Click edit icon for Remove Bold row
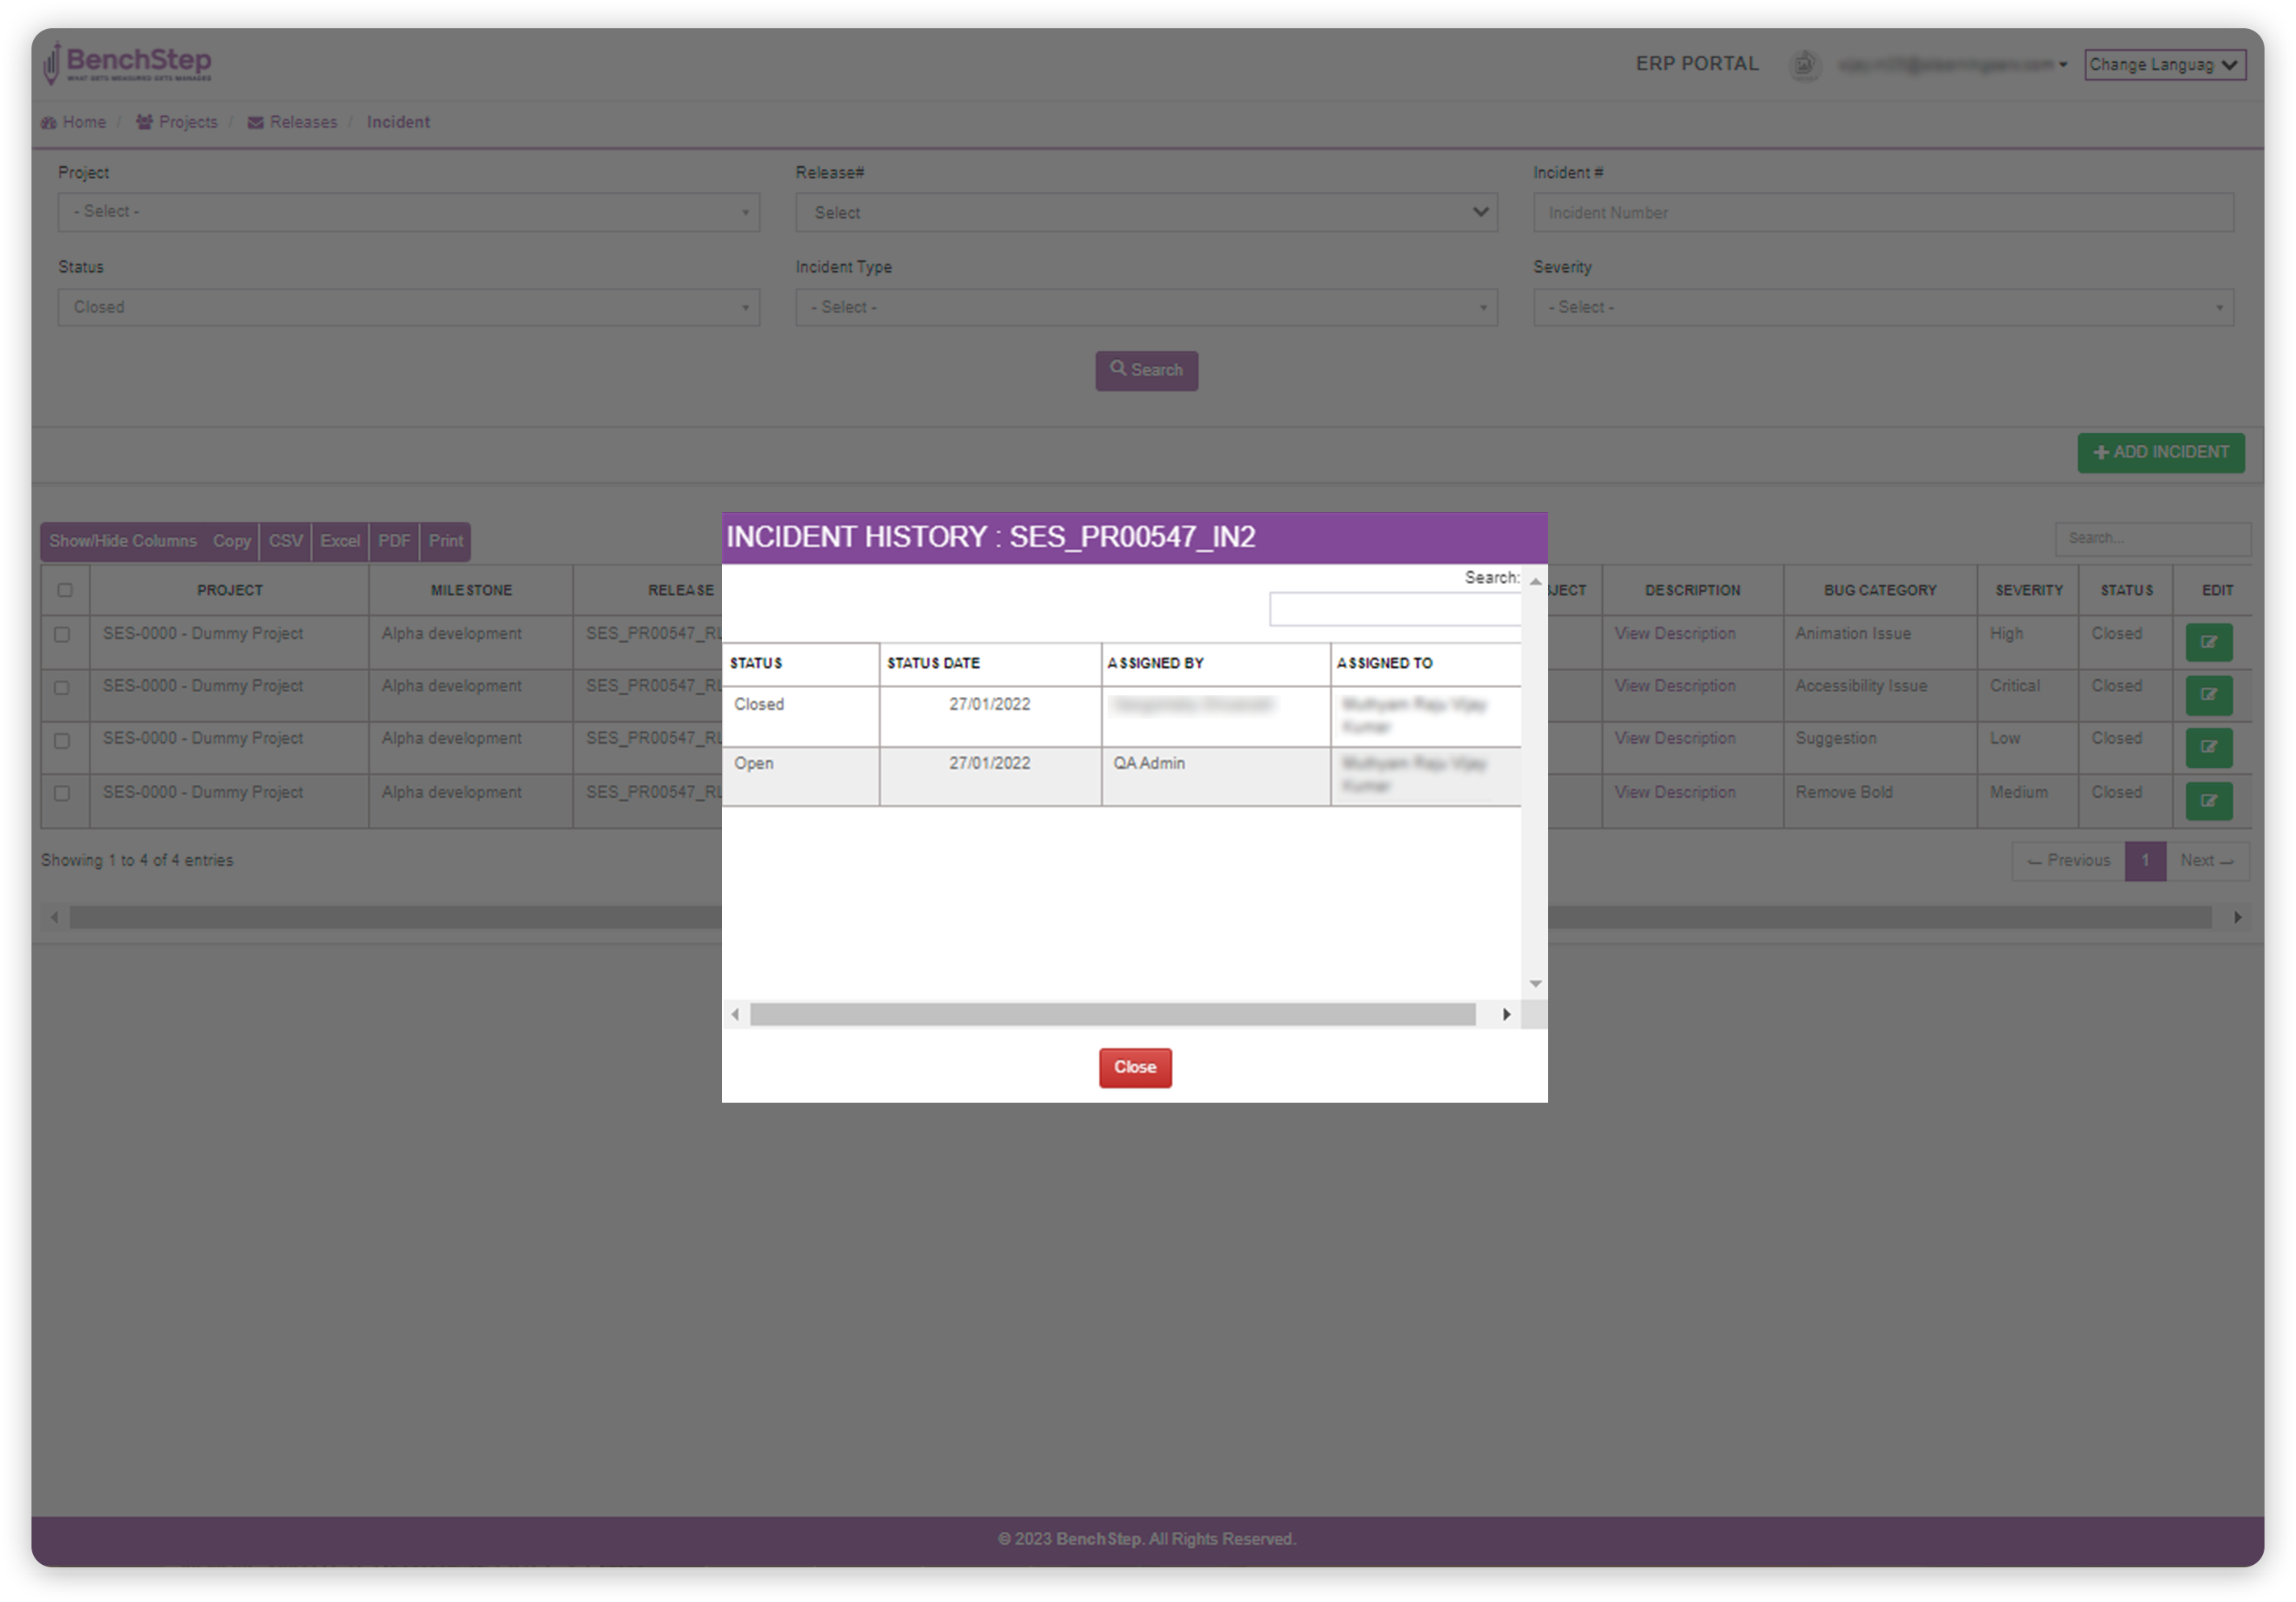The width and height of the screenshot is (2296, 1602). point(2208,800)
